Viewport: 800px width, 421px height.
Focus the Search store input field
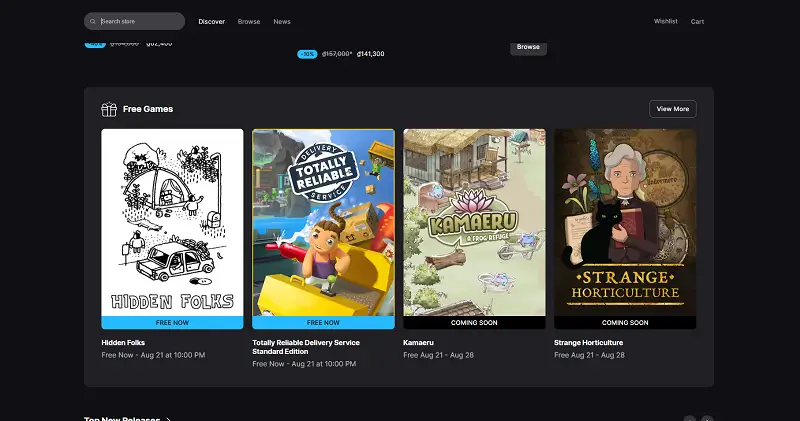[135, 21]
